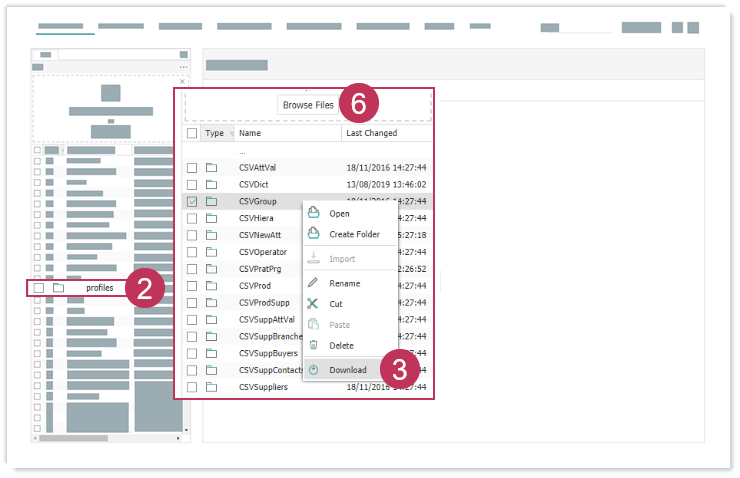Click the Delete trash icon

coord(313,345)
